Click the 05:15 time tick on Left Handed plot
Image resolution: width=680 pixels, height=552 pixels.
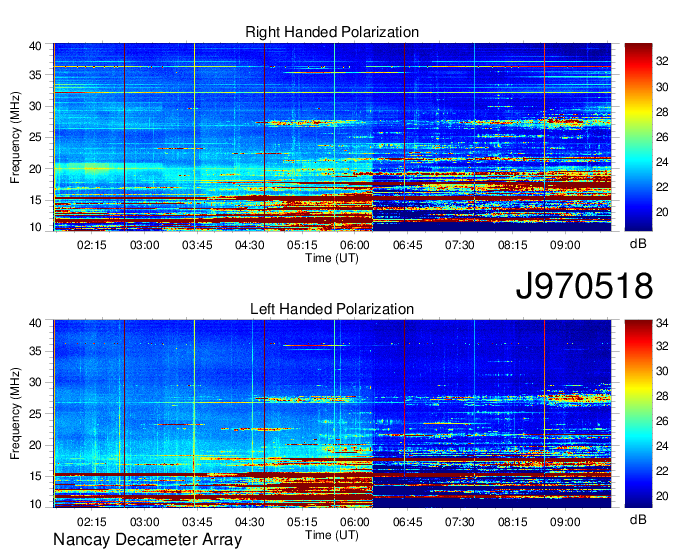302,522
